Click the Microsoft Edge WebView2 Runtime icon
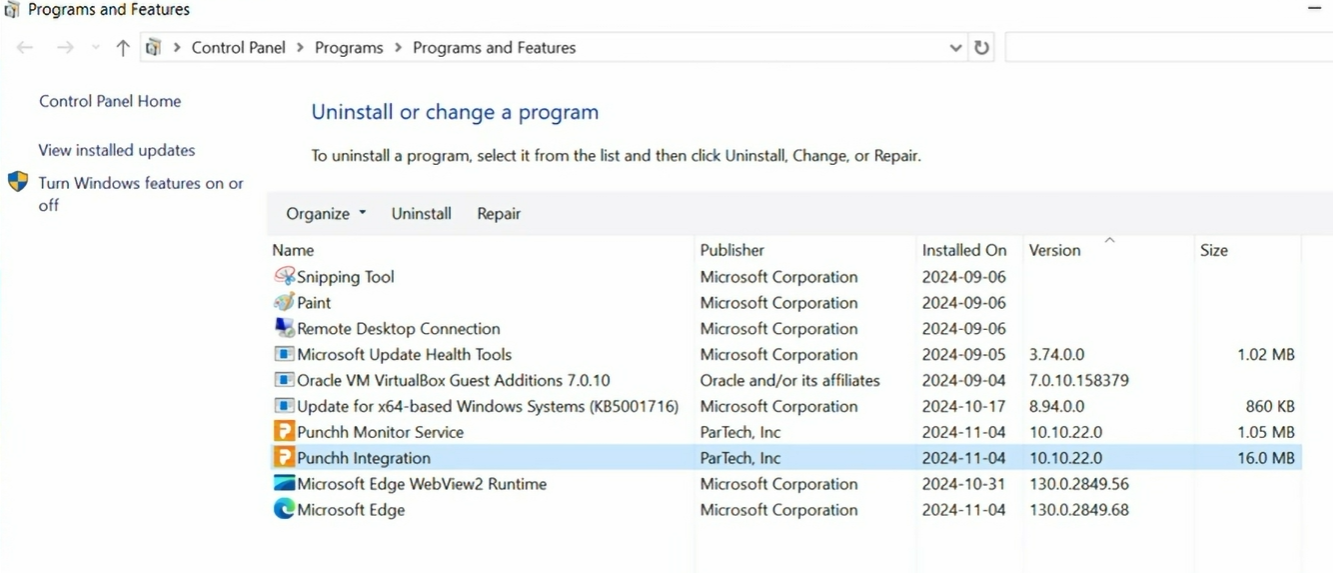The height and width of the screenshot is (573, 1333). coord(284,484)
